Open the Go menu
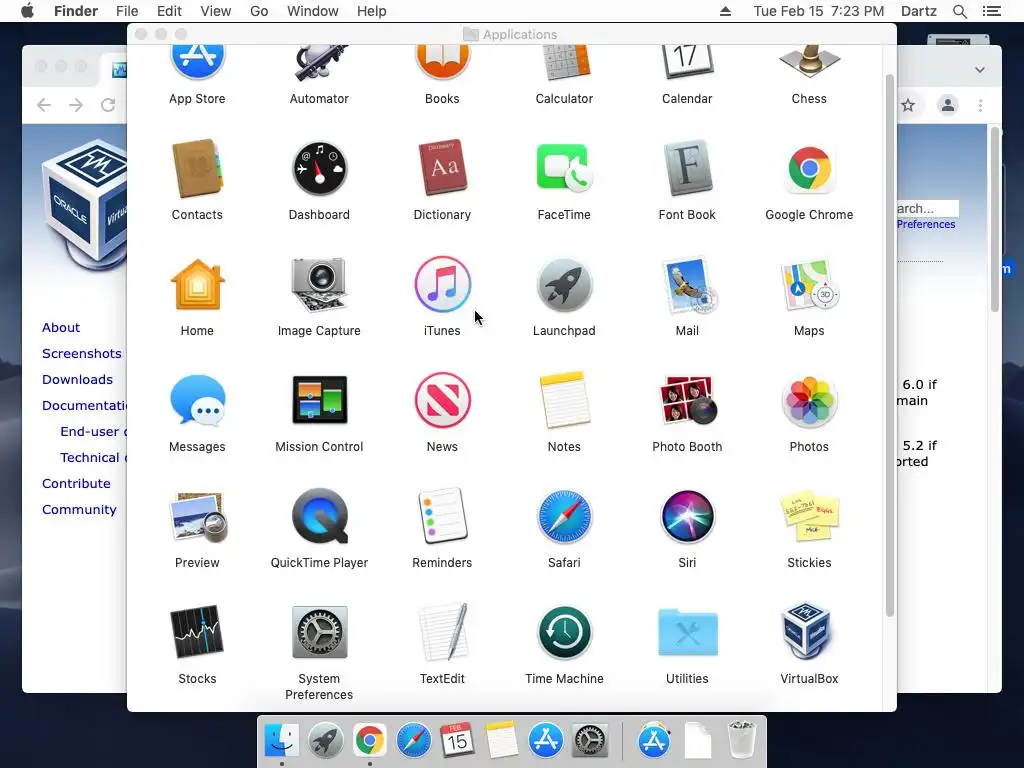 (x=259, y=11)
